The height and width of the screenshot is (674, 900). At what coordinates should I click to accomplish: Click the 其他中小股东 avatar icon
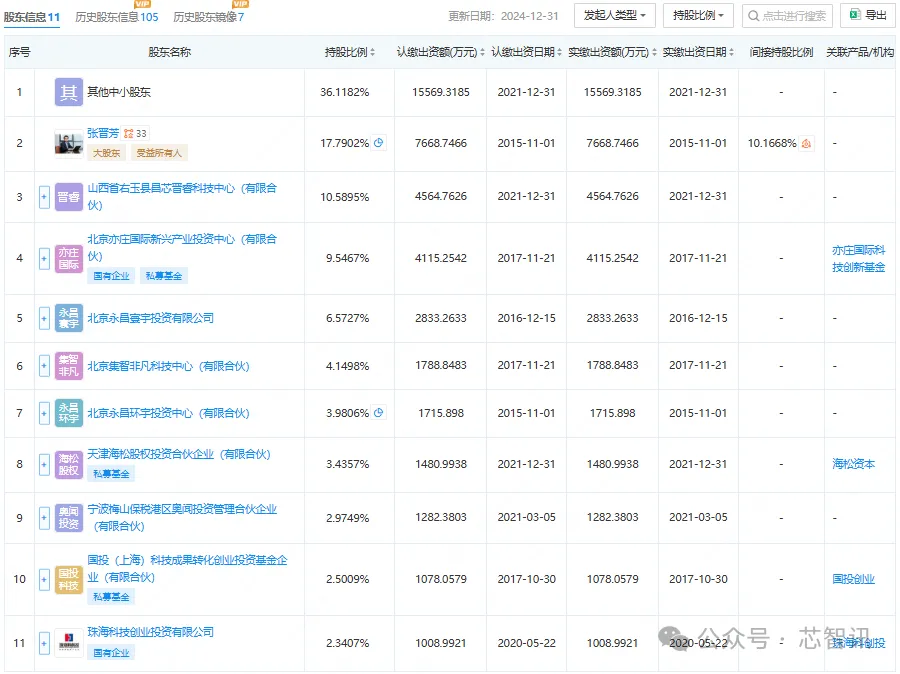69,92
